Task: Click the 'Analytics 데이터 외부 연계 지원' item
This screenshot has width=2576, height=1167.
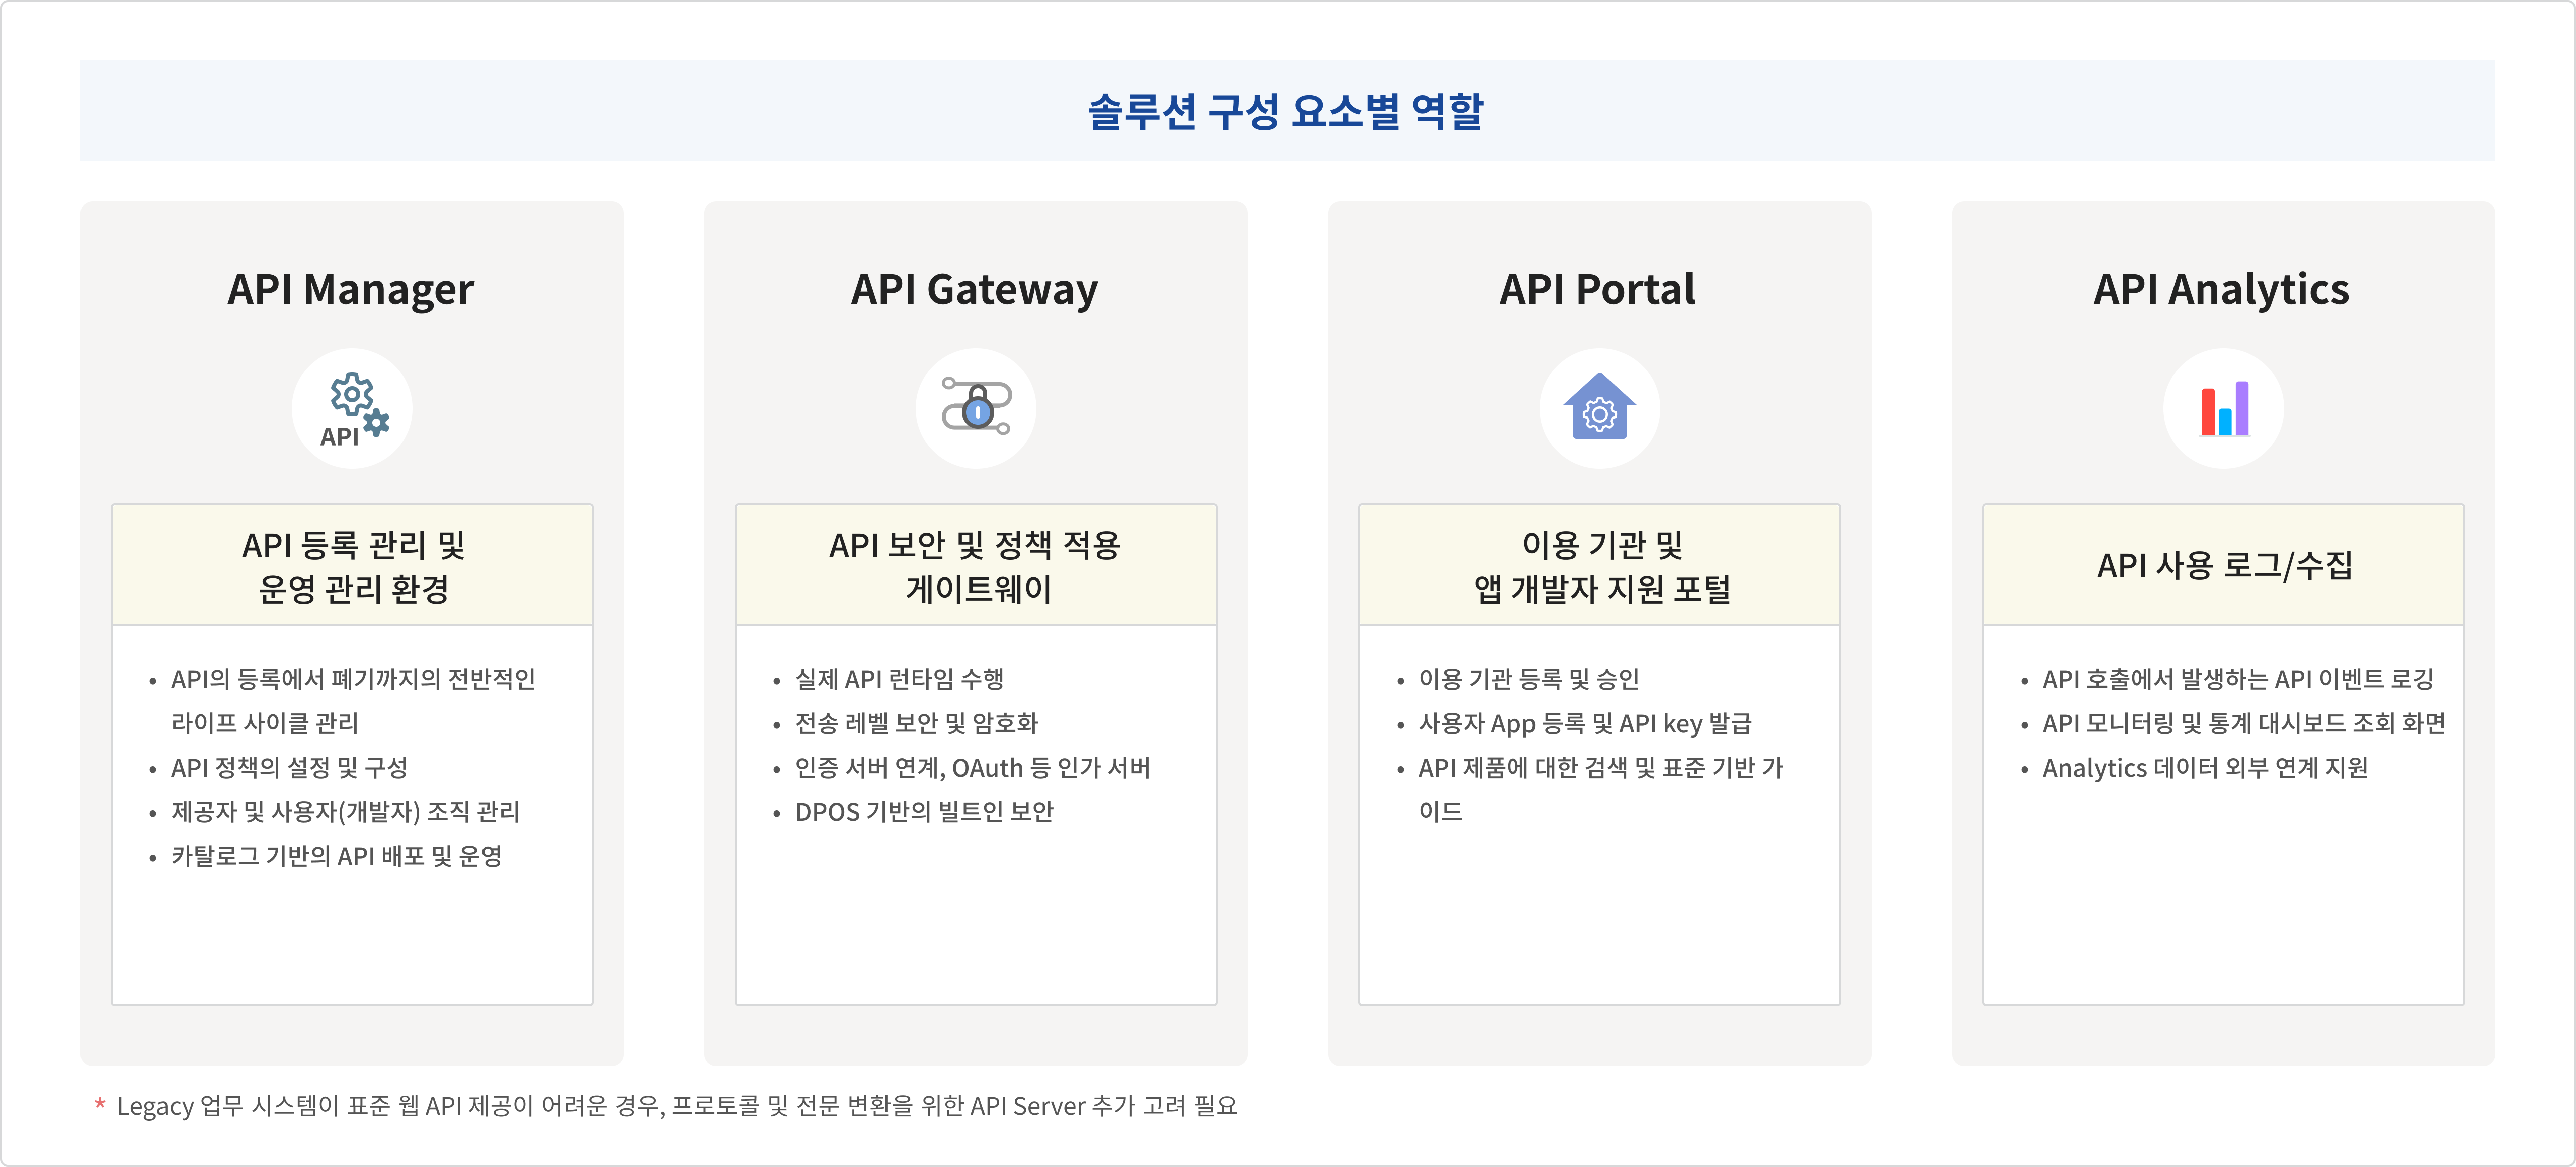Action: point(2205,768)
